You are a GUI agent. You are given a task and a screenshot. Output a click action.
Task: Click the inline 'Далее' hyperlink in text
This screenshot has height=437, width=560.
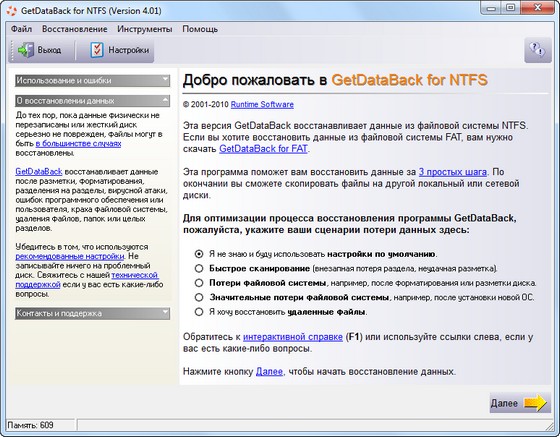point(269,372)
